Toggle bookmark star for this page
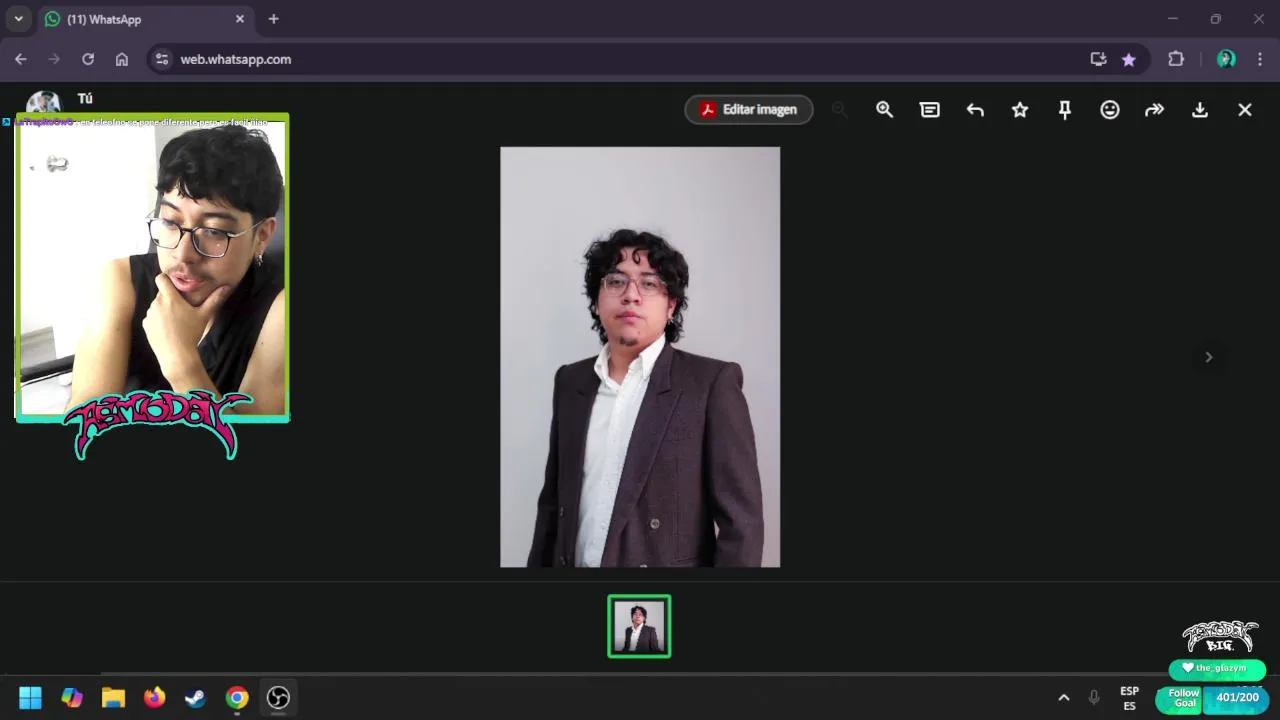The image size is (1280, 720). 1128,59
